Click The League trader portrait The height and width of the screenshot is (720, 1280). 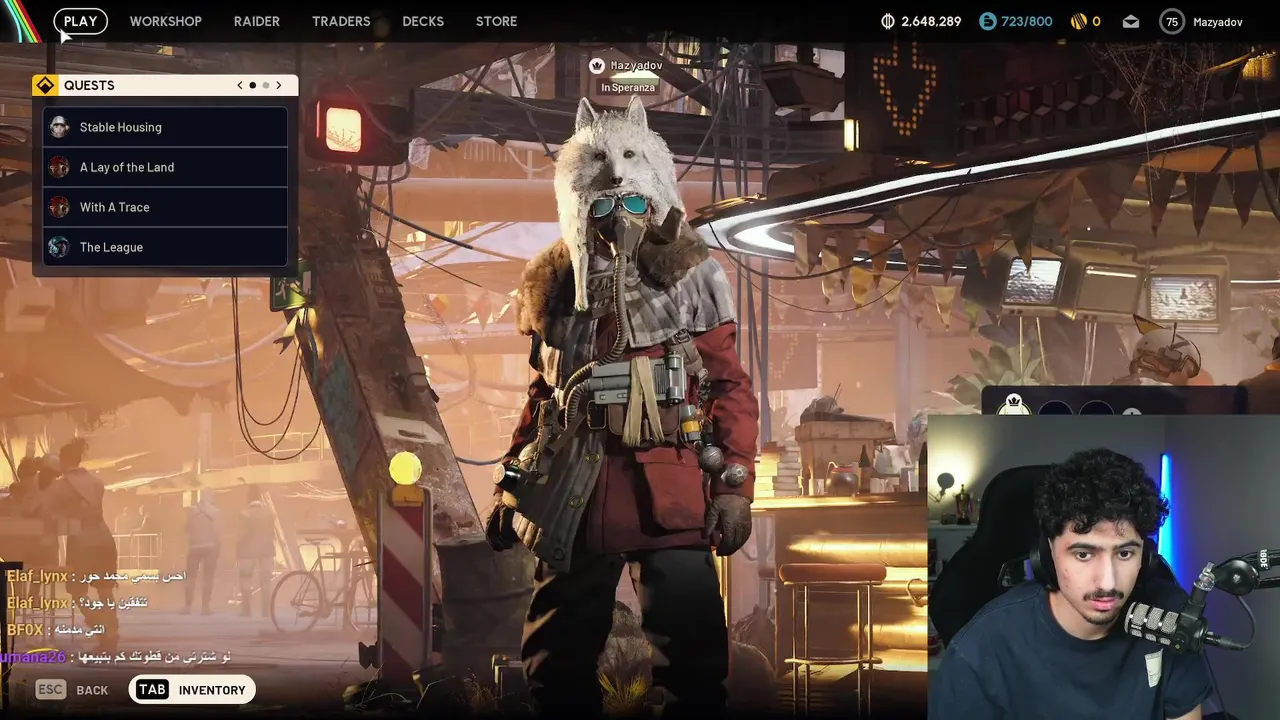[x=59, y=247]
